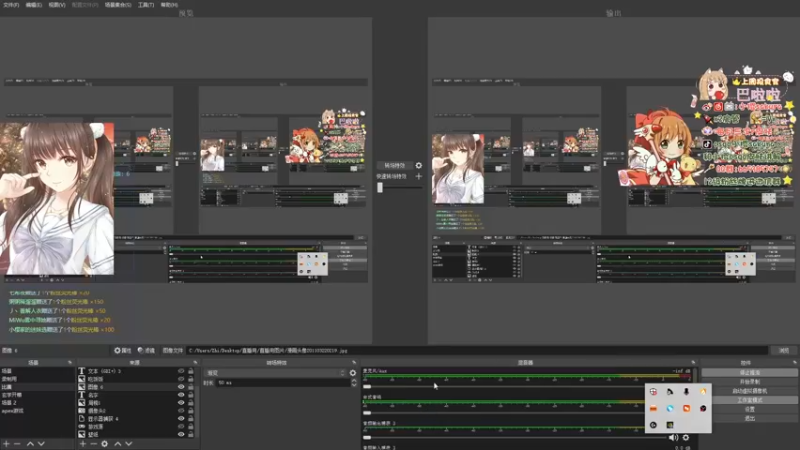Move the selected scene up
Viewport: 800px width, 450px height.
point(30,444)
